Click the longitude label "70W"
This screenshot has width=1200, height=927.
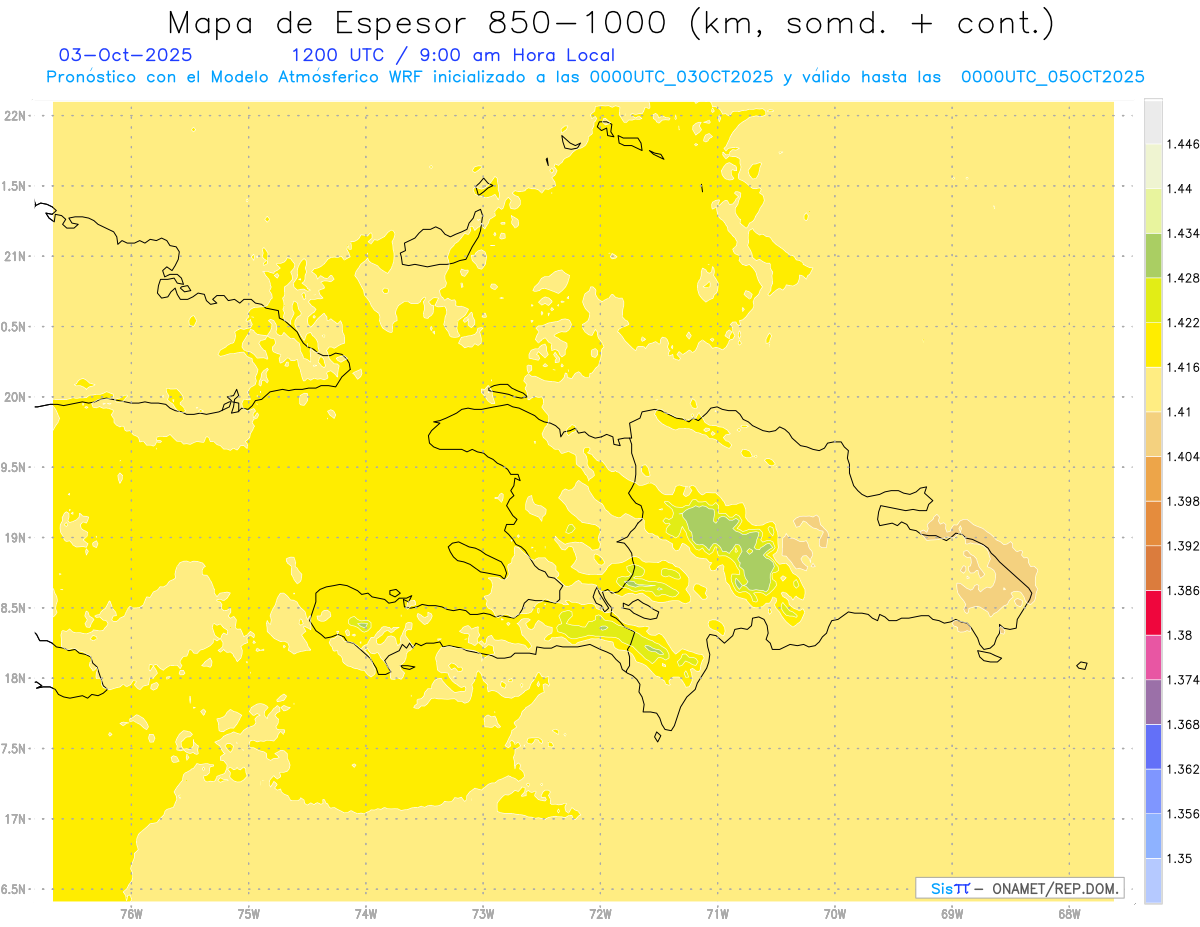pos(835,913)
